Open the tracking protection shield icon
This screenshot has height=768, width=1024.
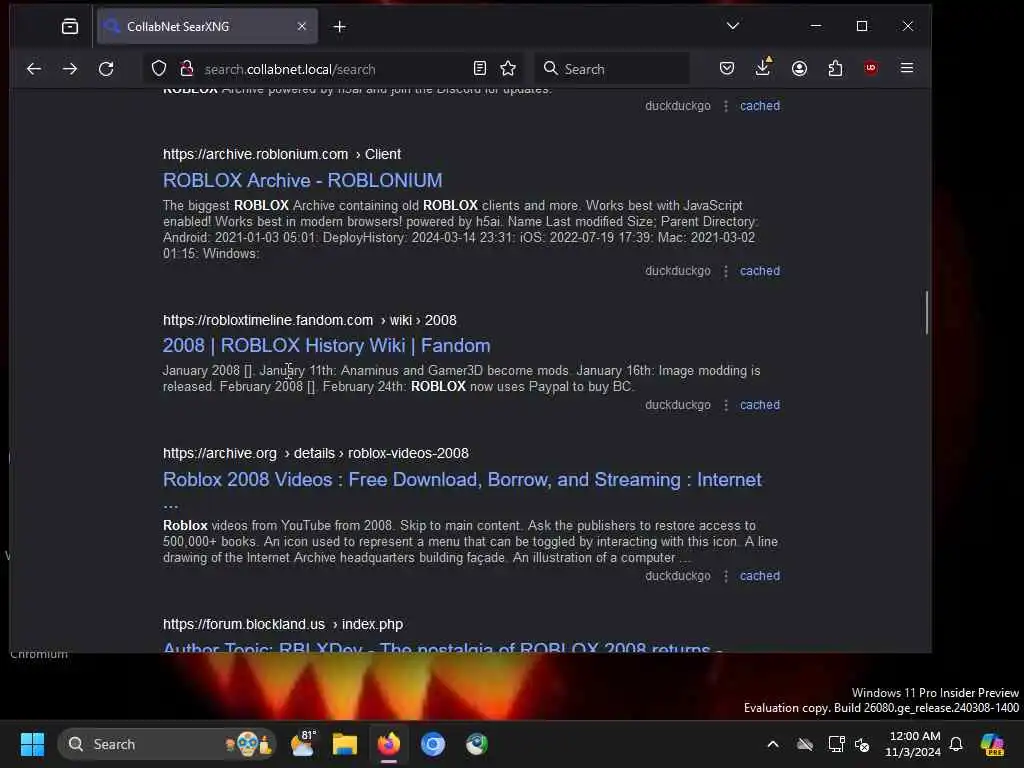click(159, 69)
